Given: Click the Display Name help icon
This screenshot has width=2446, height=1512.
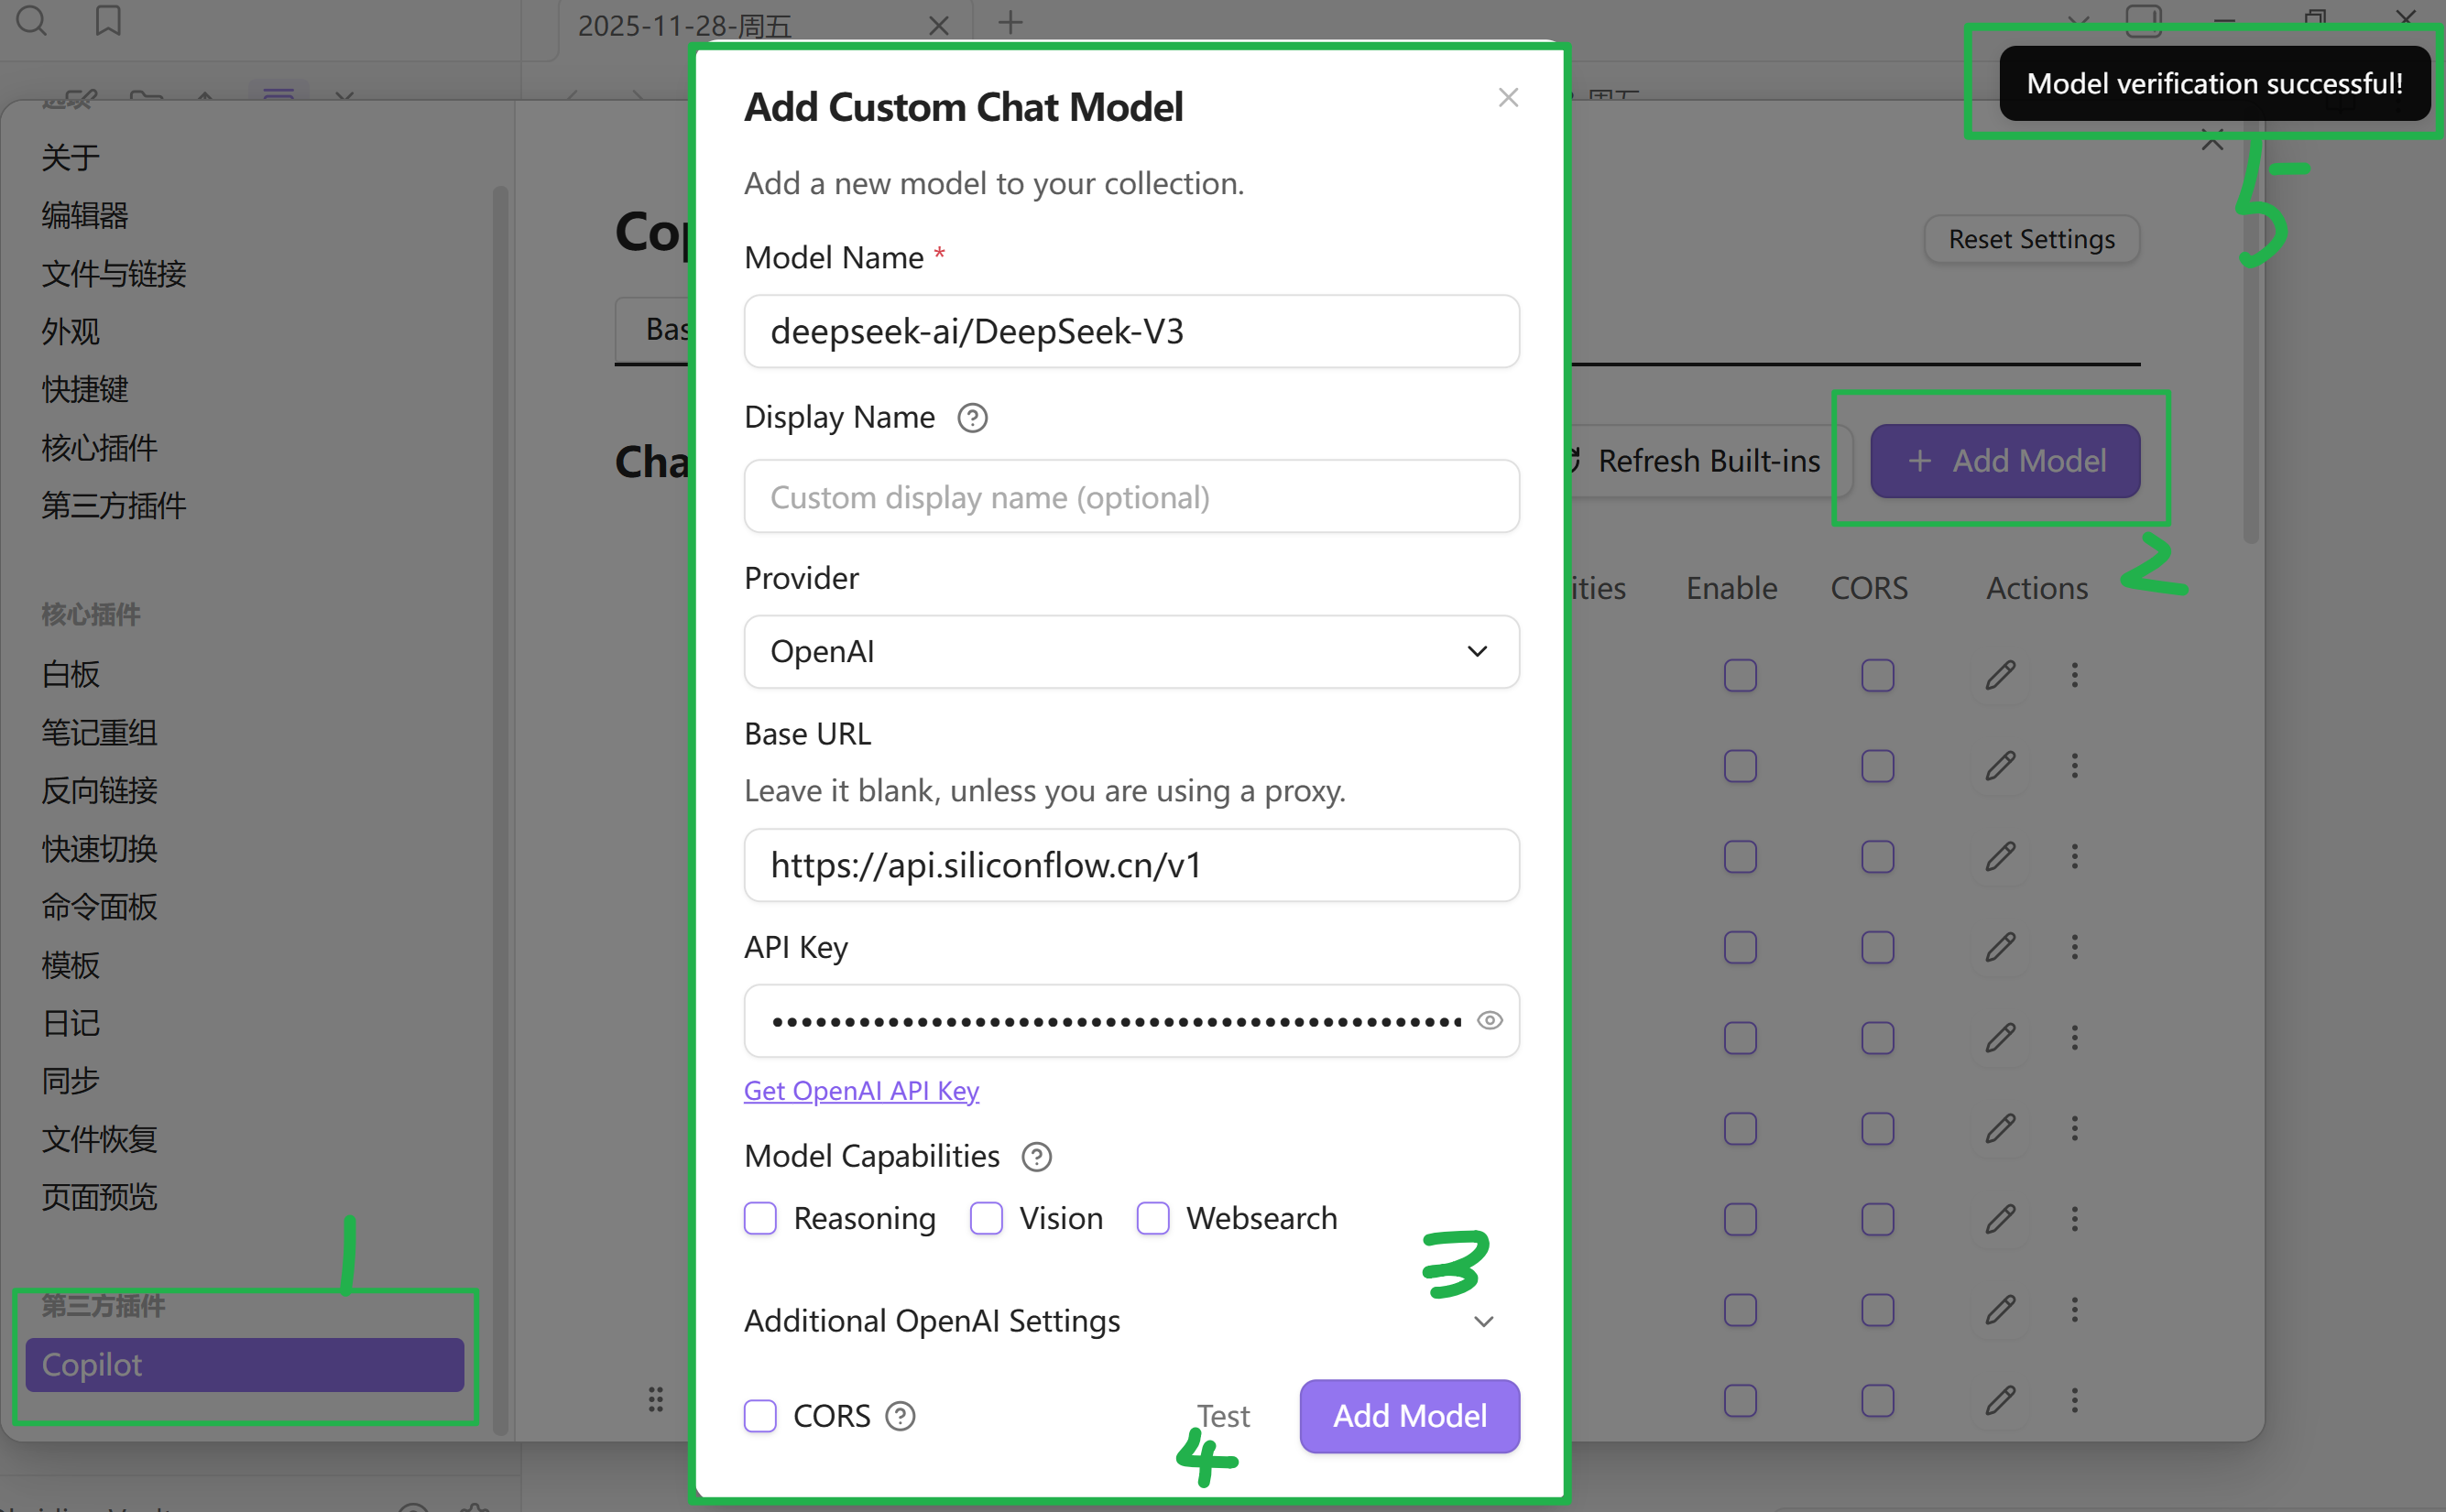Looking at the screenshot, I should point(972,418).
